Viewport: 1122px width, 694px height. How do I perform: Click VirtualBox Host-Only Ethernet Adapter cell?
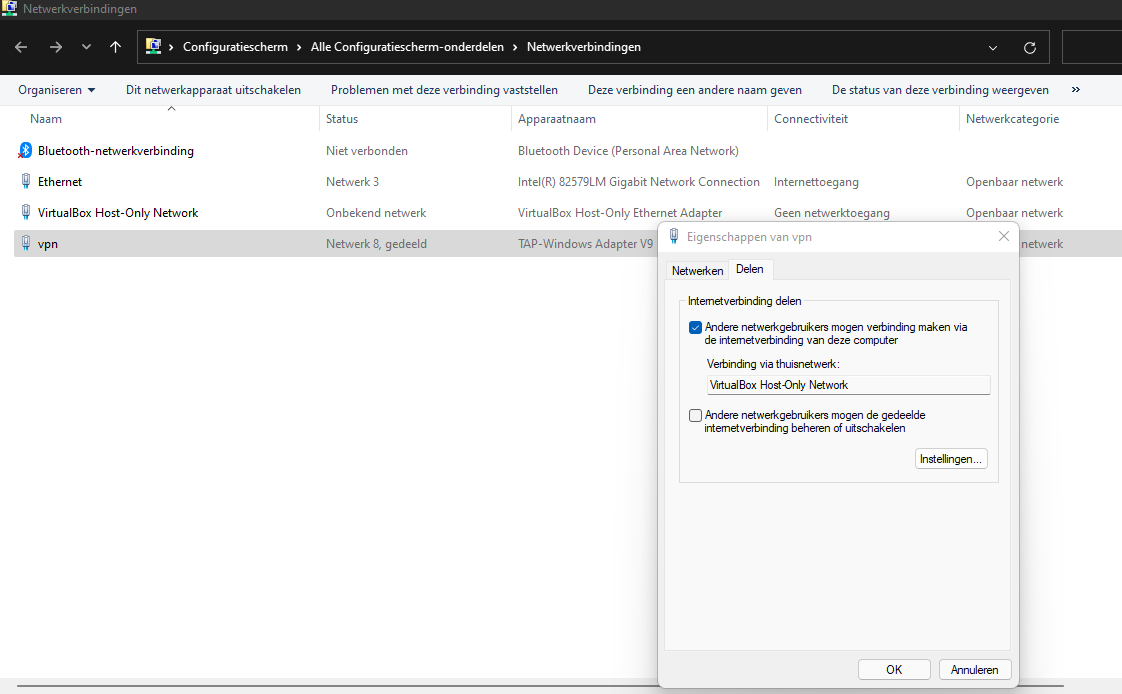(620, 212)
